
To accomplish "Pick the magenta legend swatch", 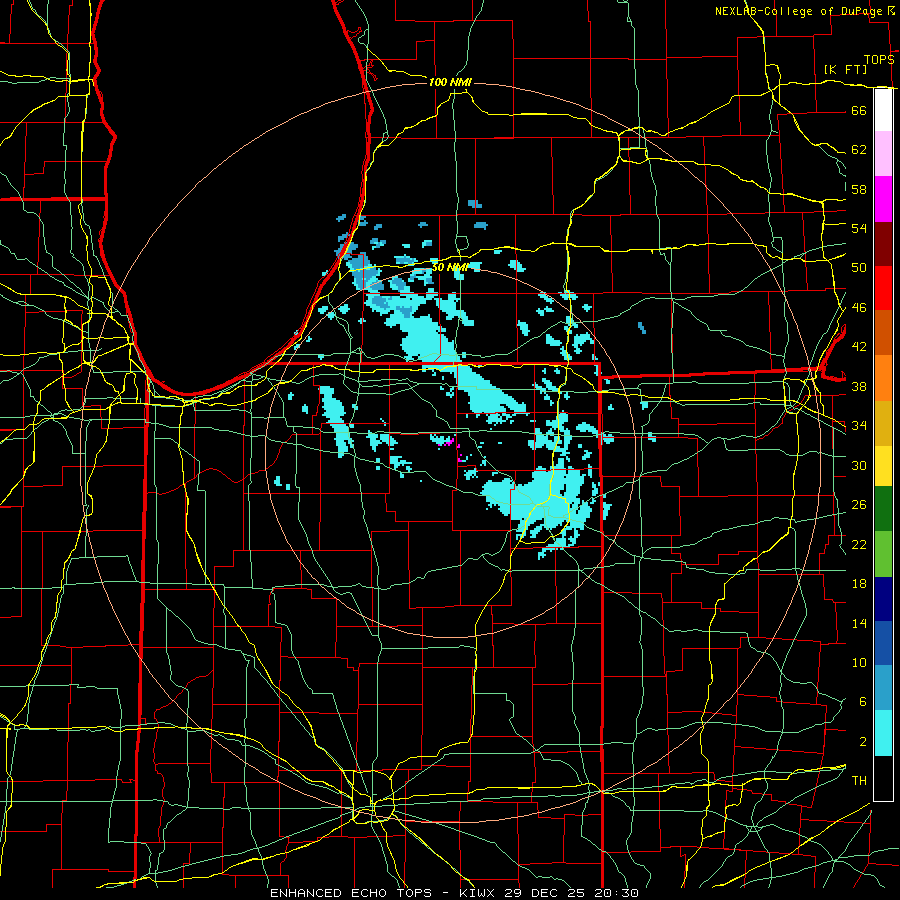I will point(883,199).
